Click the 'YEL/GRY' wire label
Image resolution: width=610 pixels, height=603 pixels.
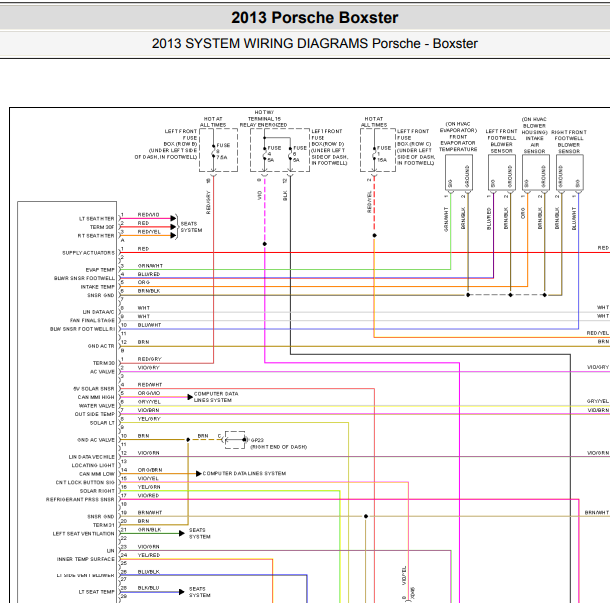(149, 419)
